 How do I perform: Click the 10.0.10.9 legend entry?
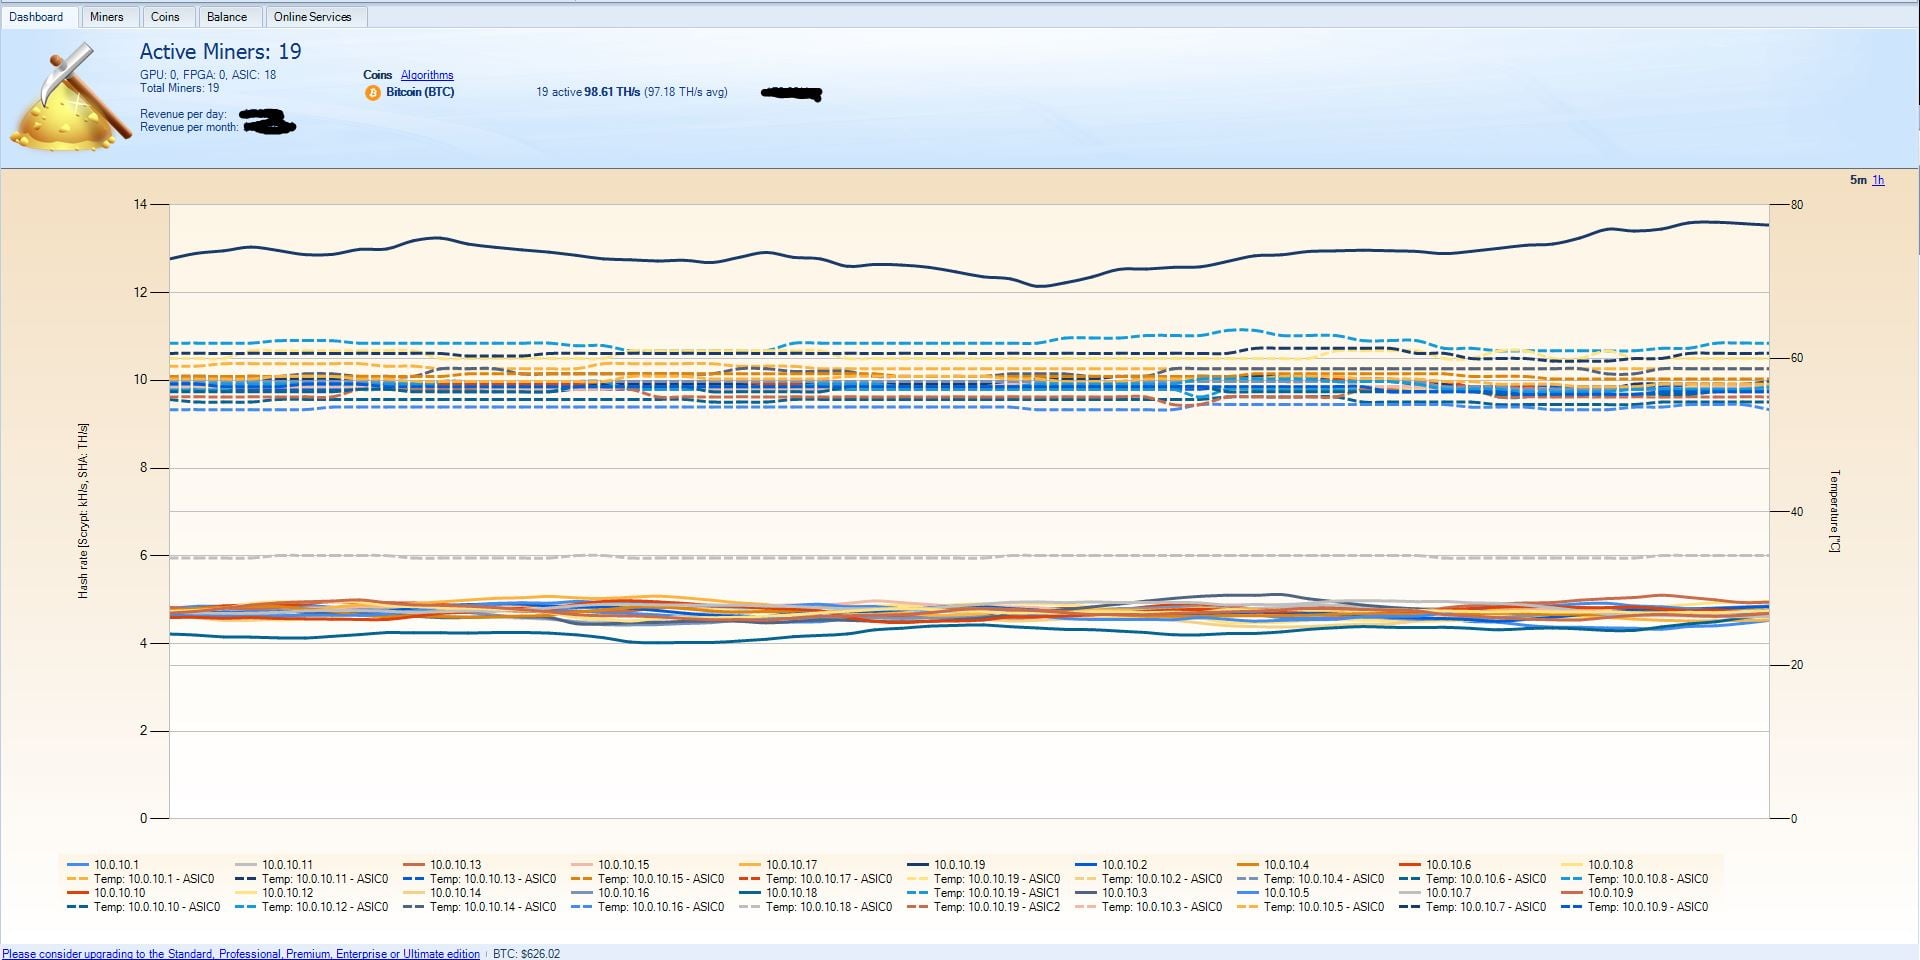(1610, 893)
